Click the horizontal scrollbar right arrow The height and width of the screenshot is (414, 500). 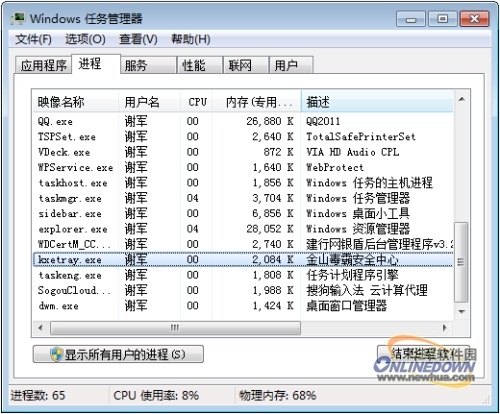pyautogui.click(x=445, y=328)
